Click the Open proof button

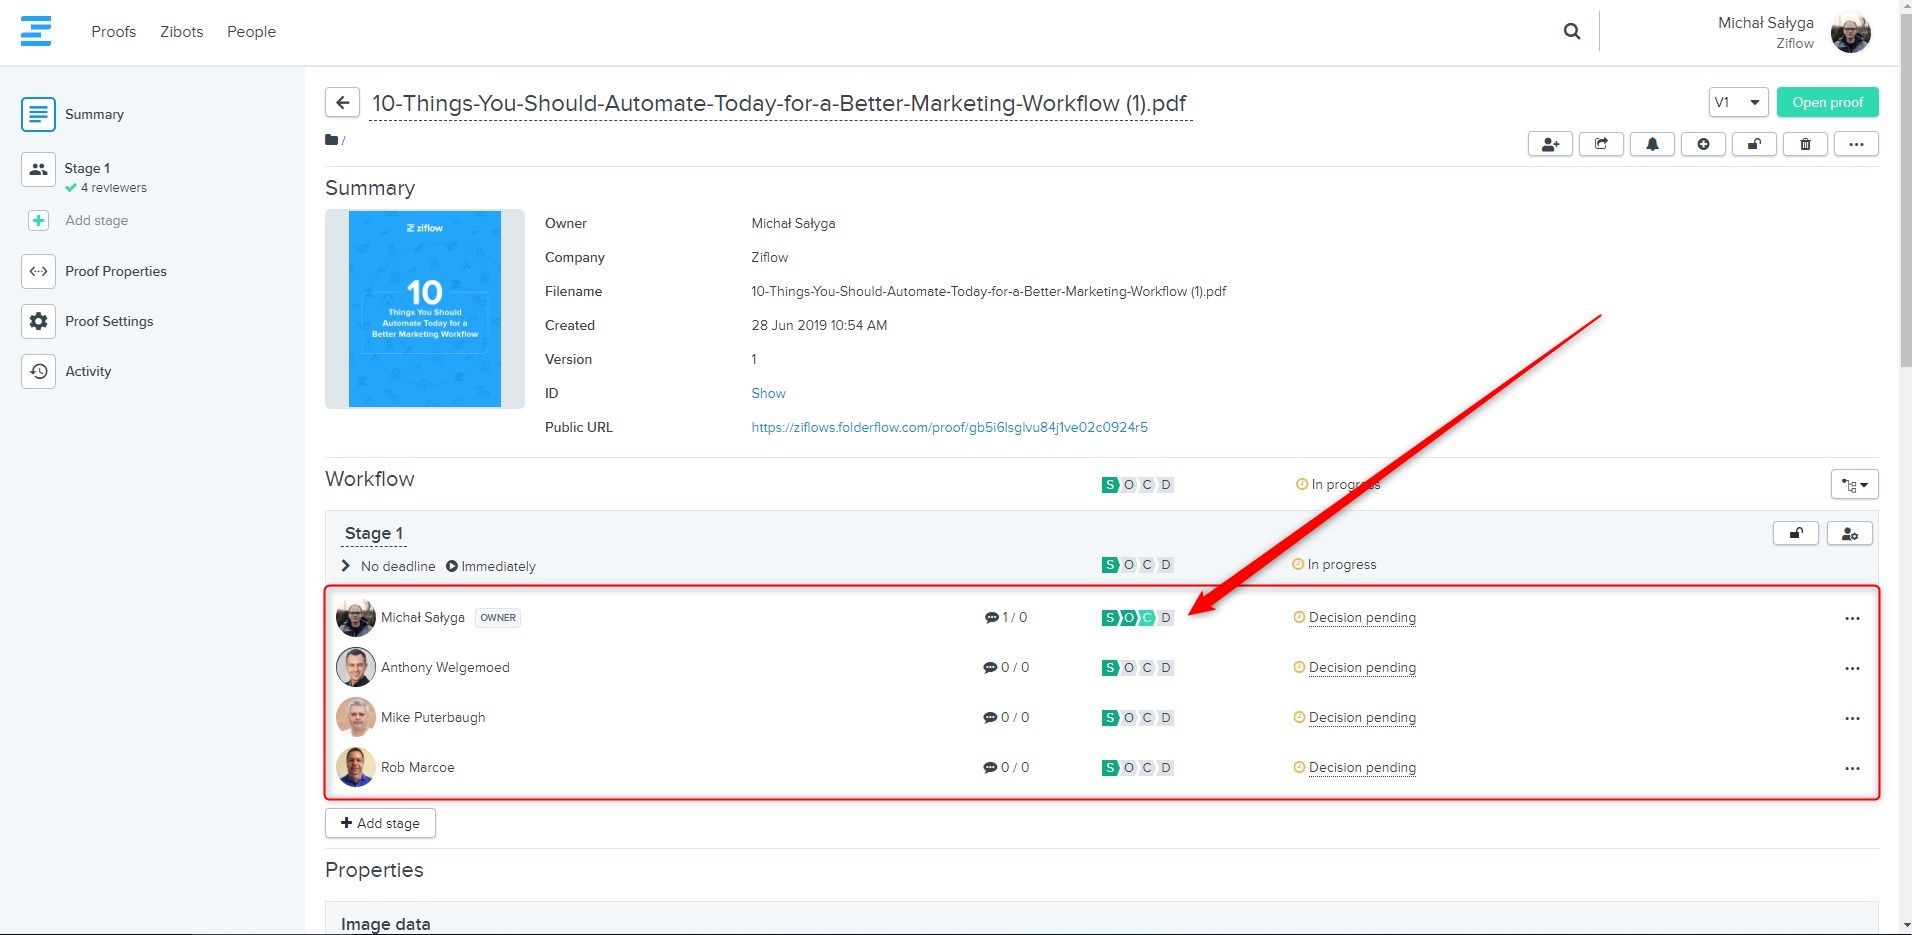(1827, 102)
